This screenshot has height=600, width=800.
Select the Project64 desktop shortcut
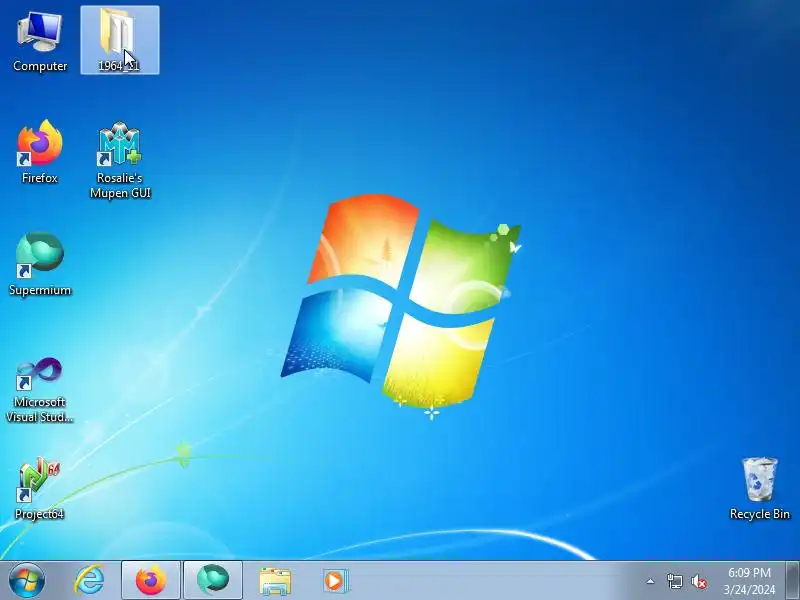coord(40,488)
